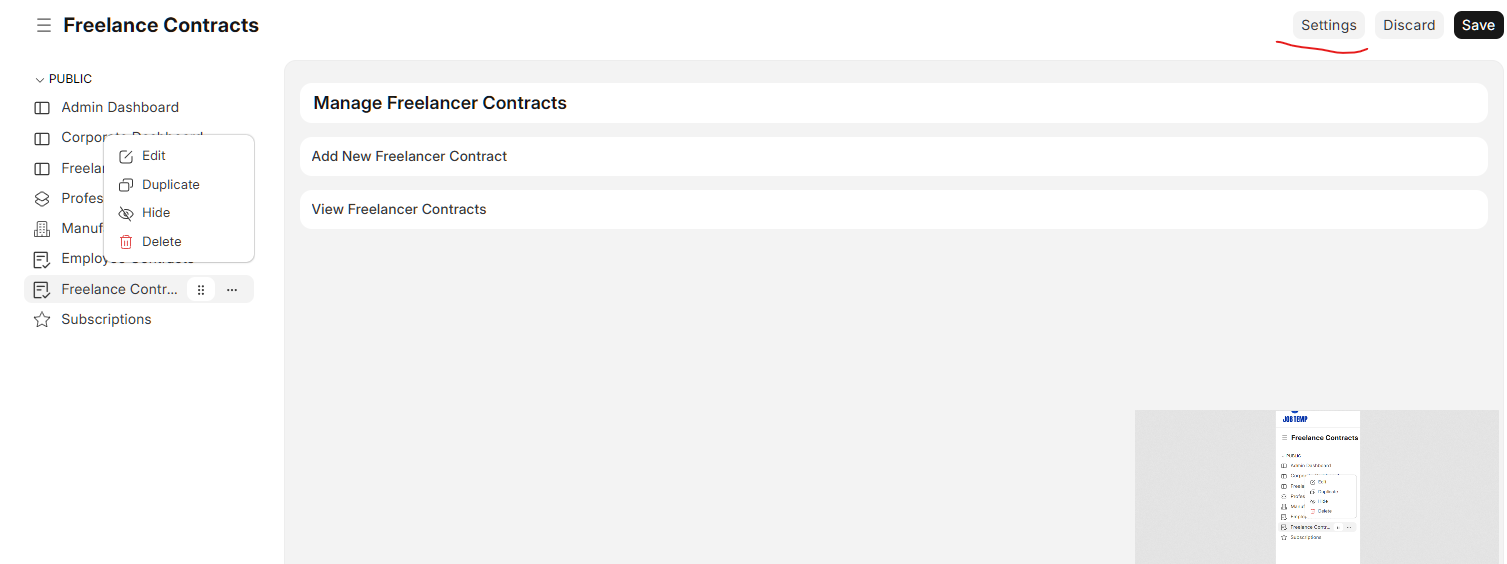Open View Freelancer Contracts link

(399, 209)
